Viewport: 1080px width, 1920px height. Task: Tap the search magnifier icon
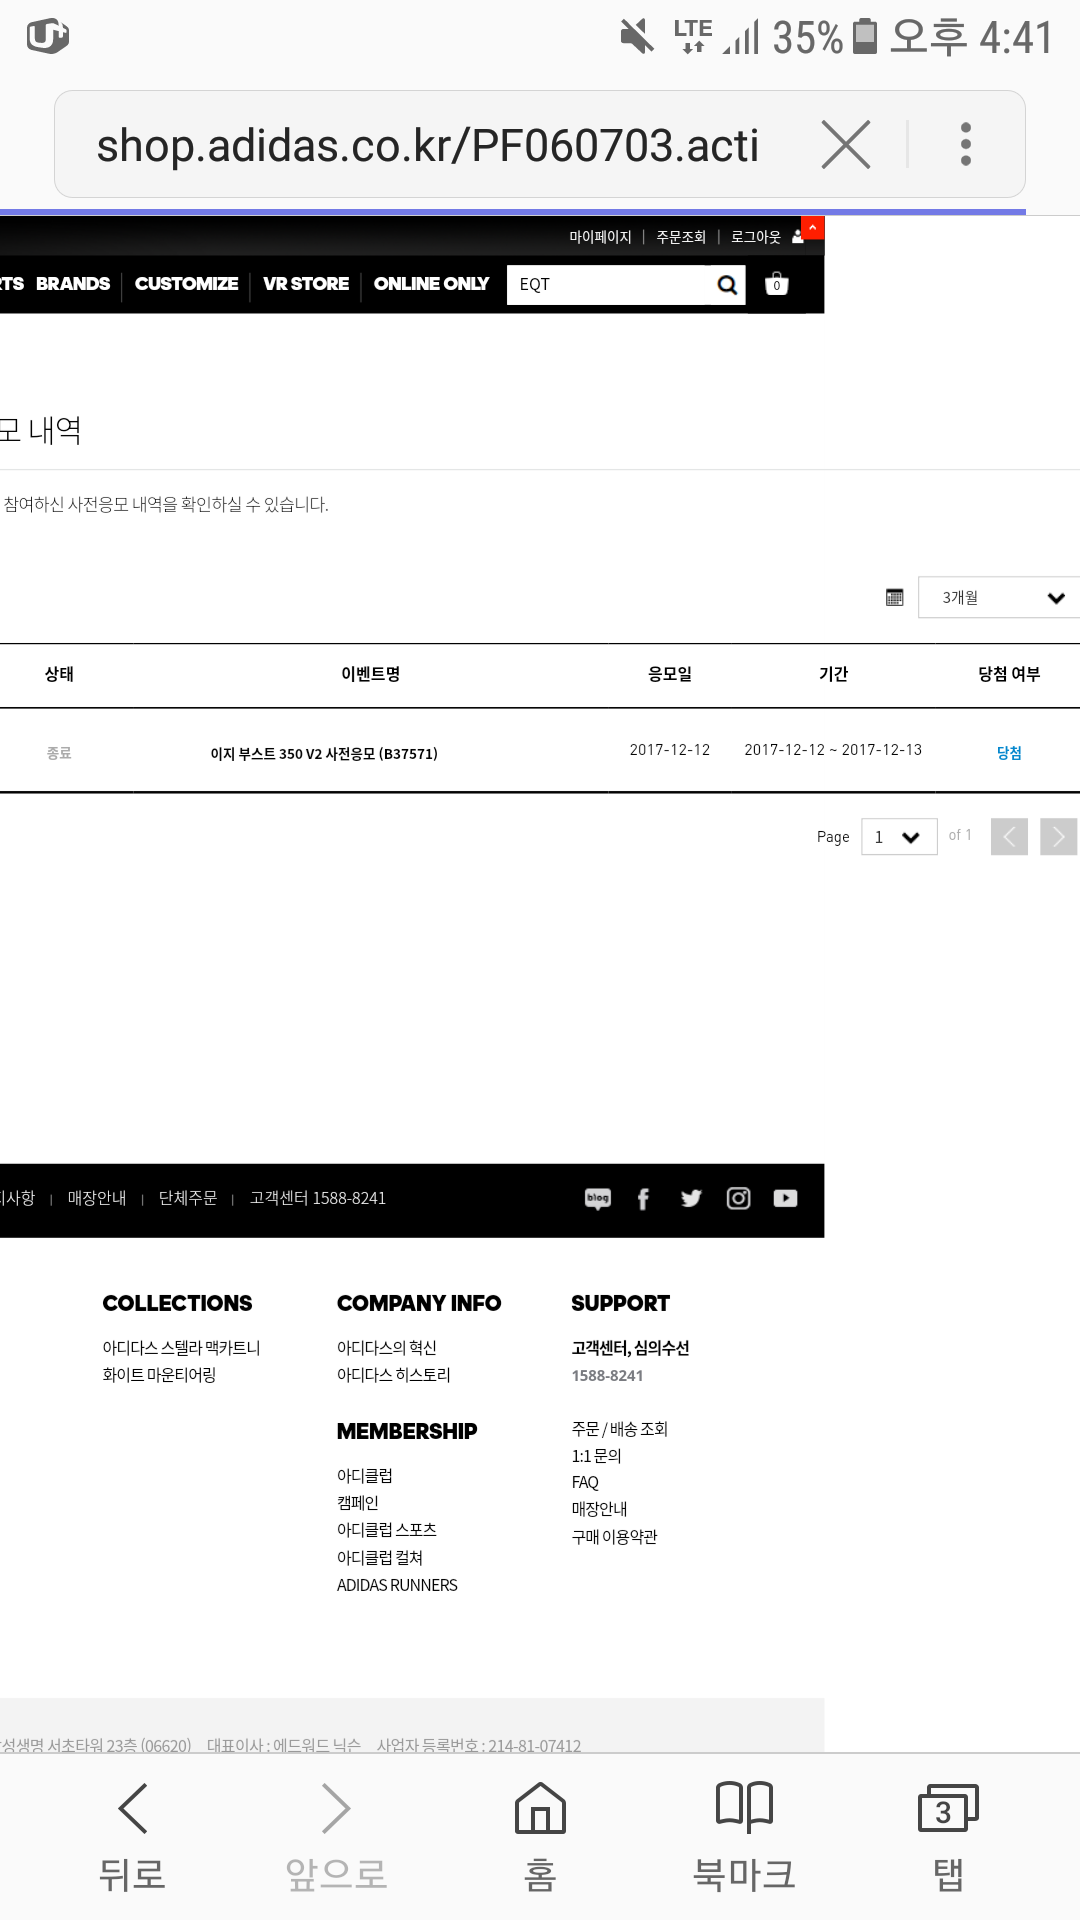click(x=727, y=285)
